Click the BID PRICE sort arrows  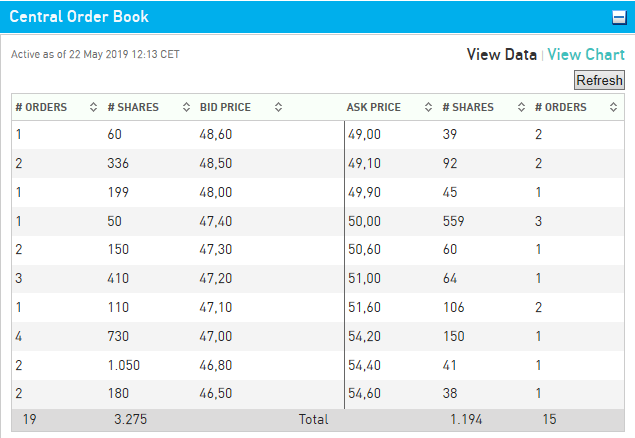click(278, 107)
